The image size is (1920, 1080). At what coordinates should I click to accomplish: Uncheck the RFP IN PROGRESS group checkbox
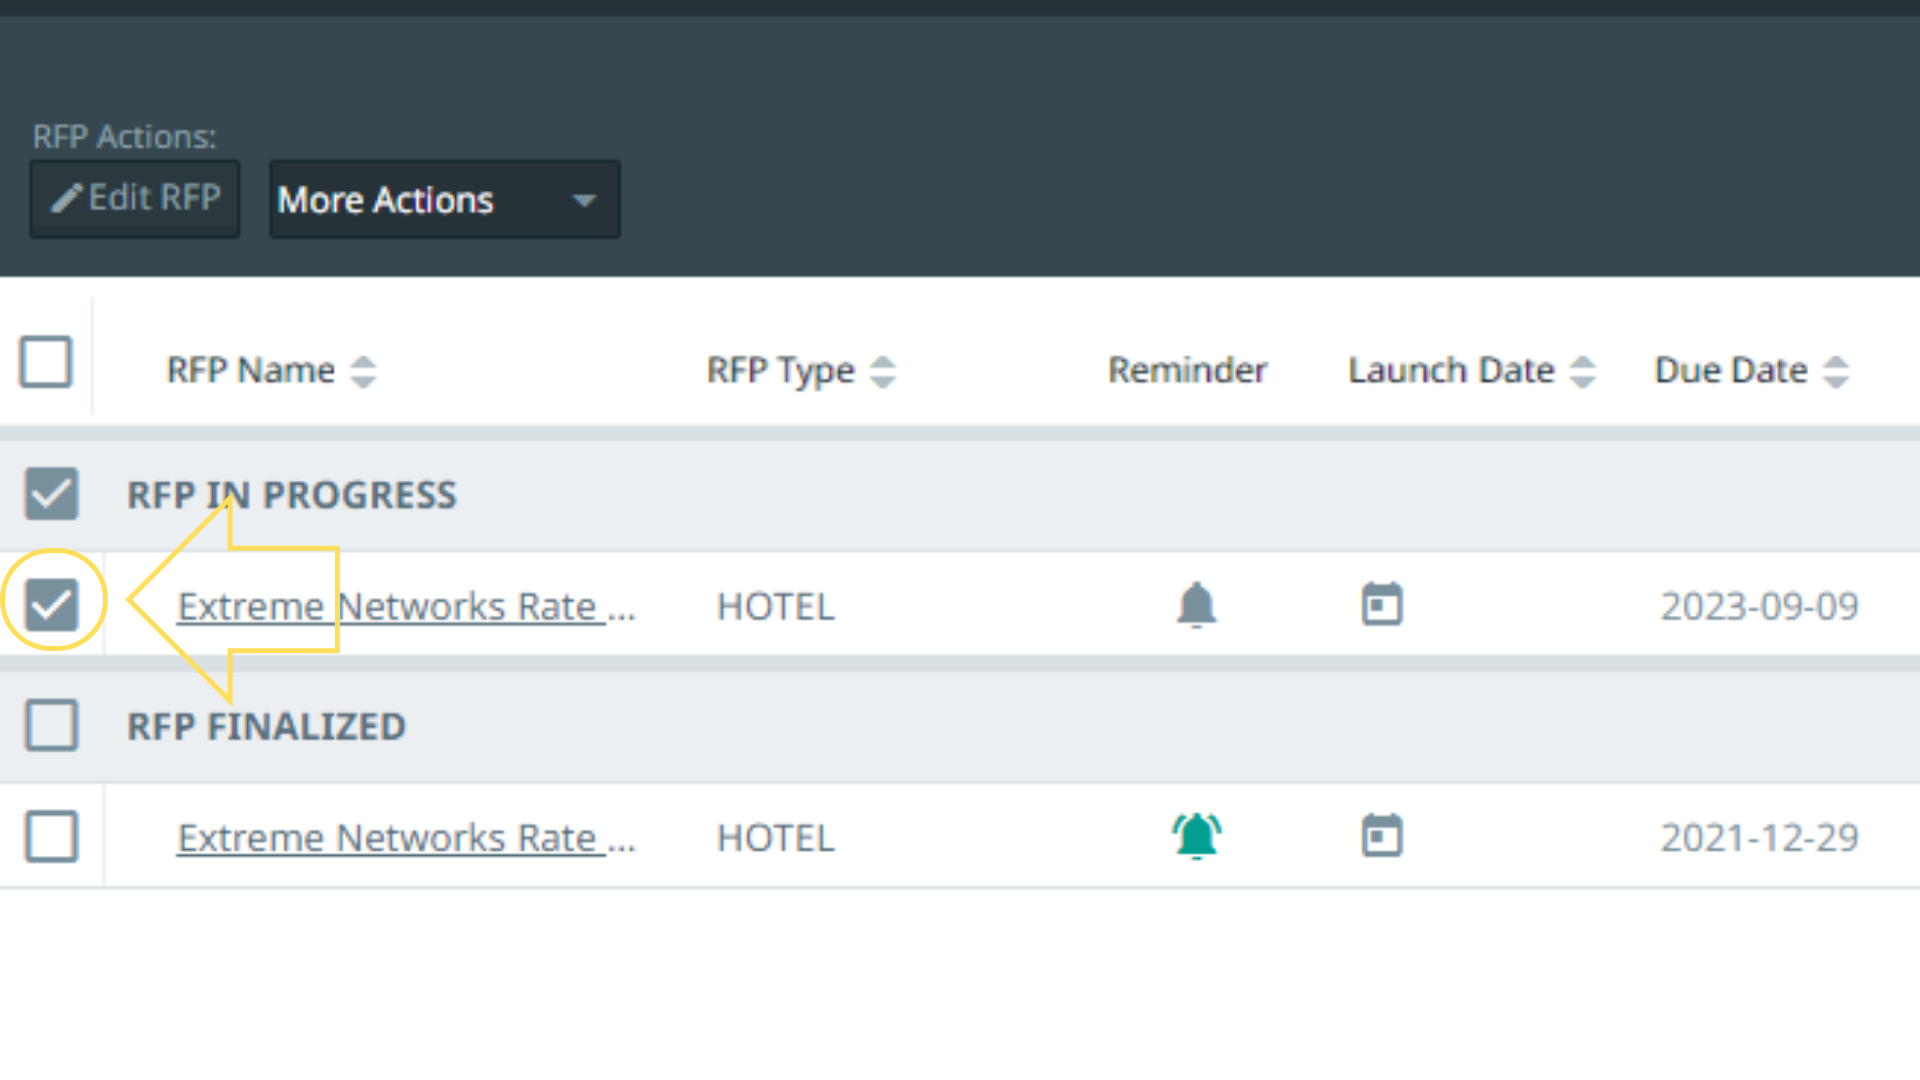(51, 493)
